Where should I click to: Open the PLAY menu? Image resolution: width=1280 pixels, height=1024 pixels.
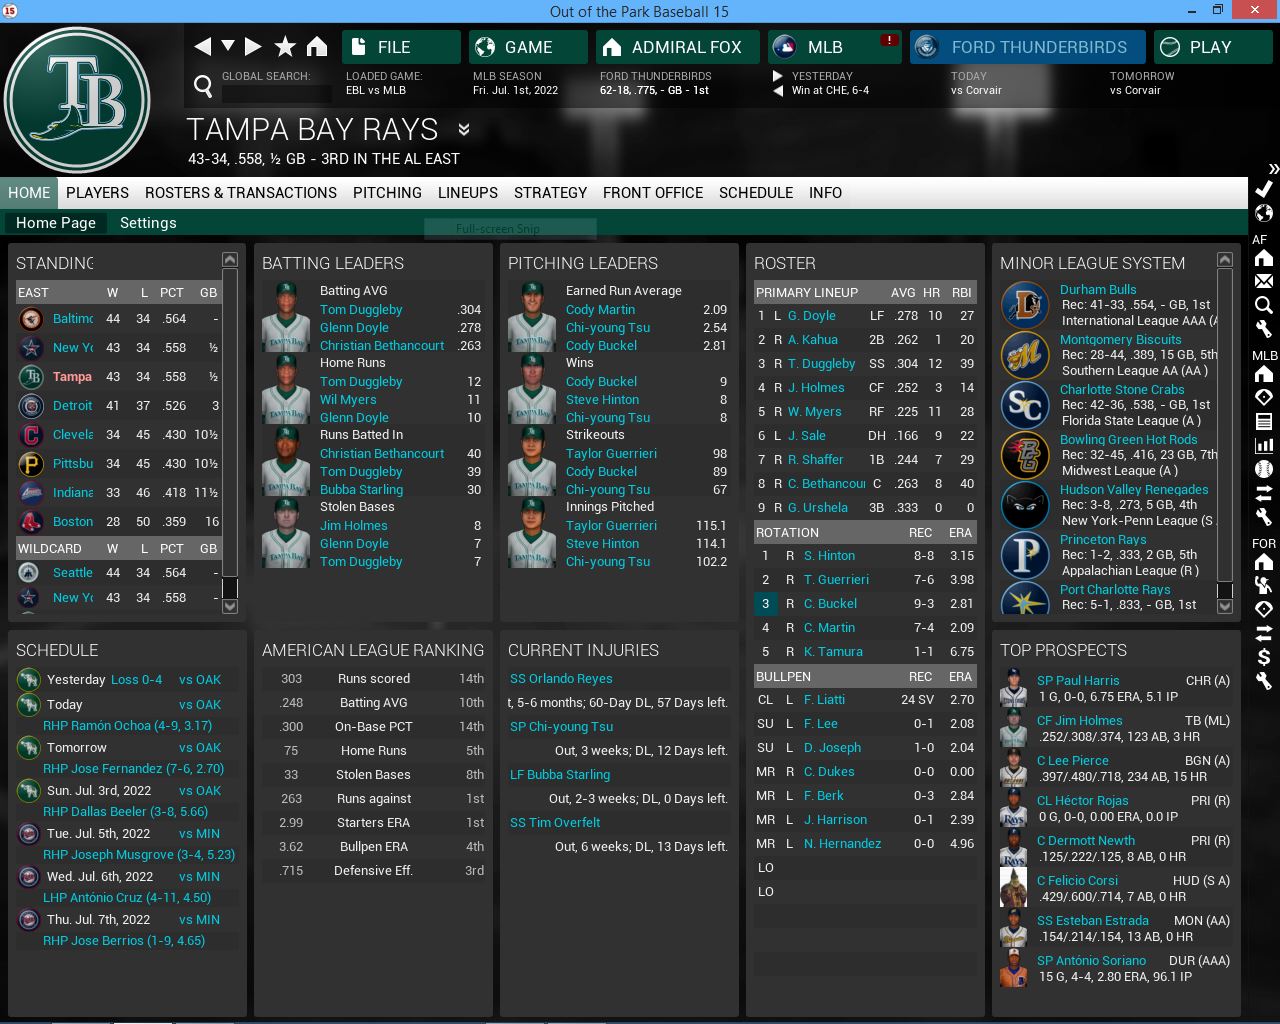click(1213, 47)
